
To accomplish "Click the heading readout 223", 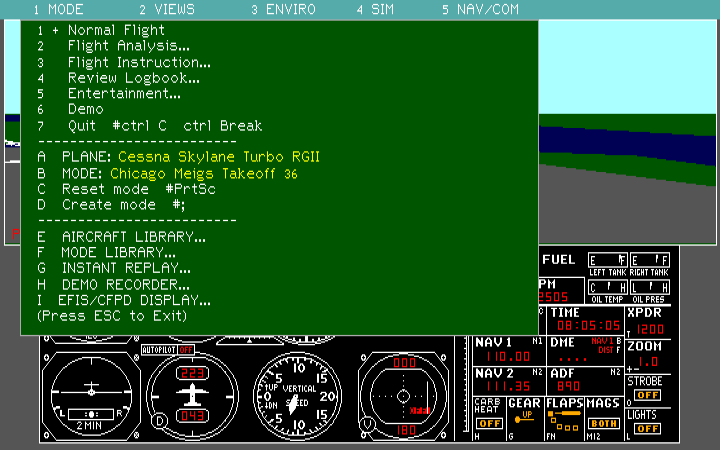I will 192,373.
